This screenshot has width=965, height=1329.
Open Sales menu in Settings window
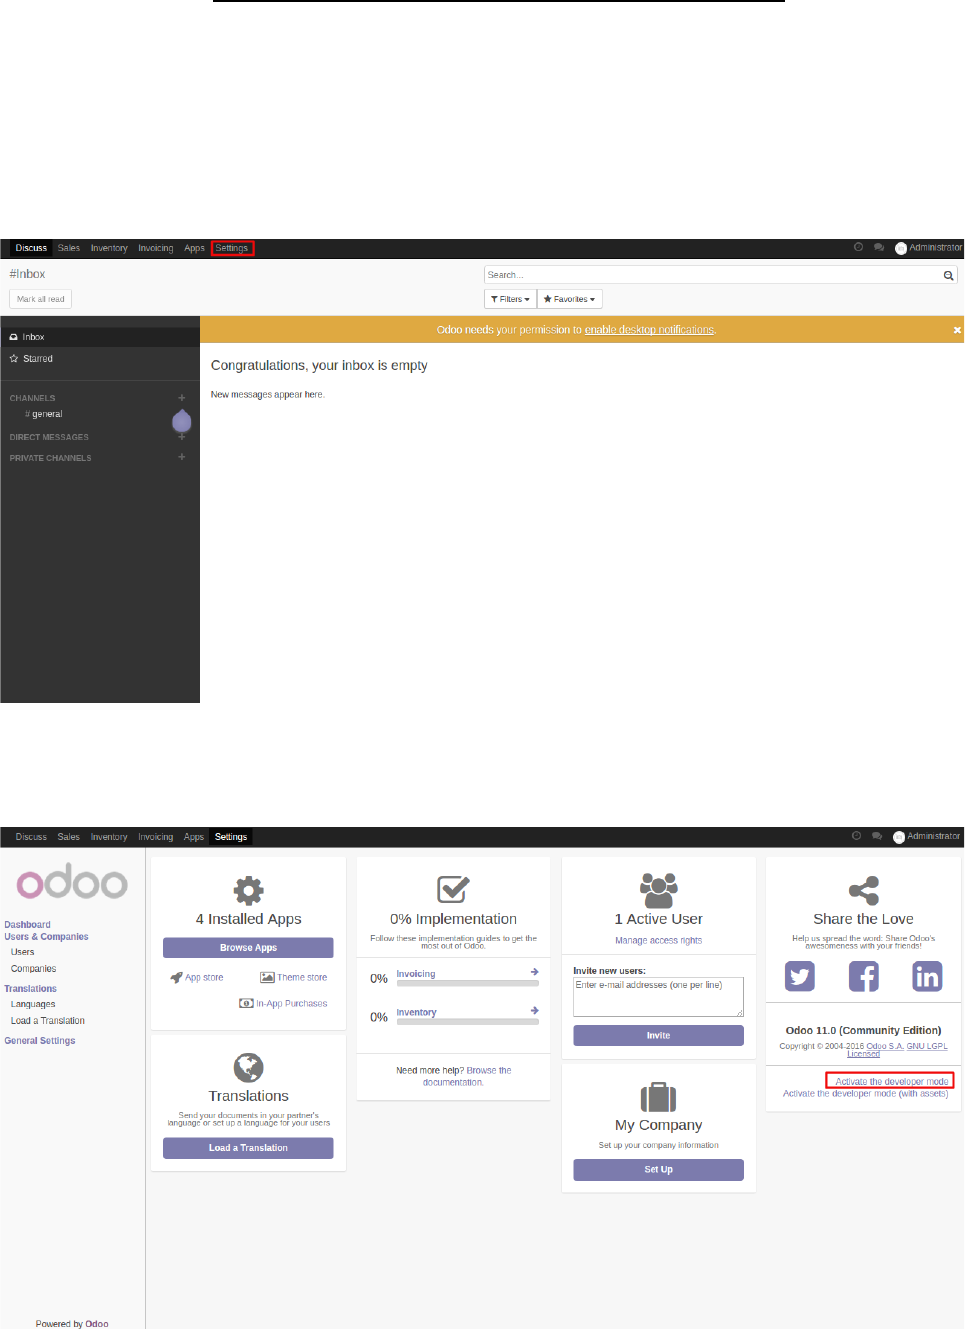click(x=69, y=837)
